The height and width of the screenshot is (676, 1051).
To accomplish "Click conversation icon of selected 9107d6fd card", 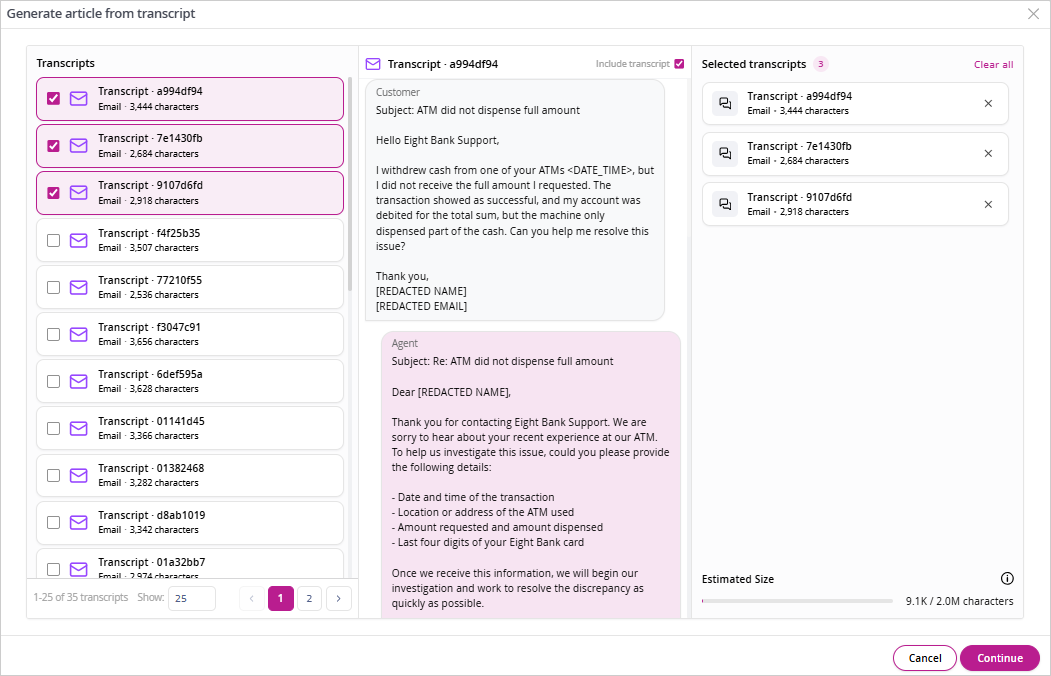I will [x=725, y=204].
